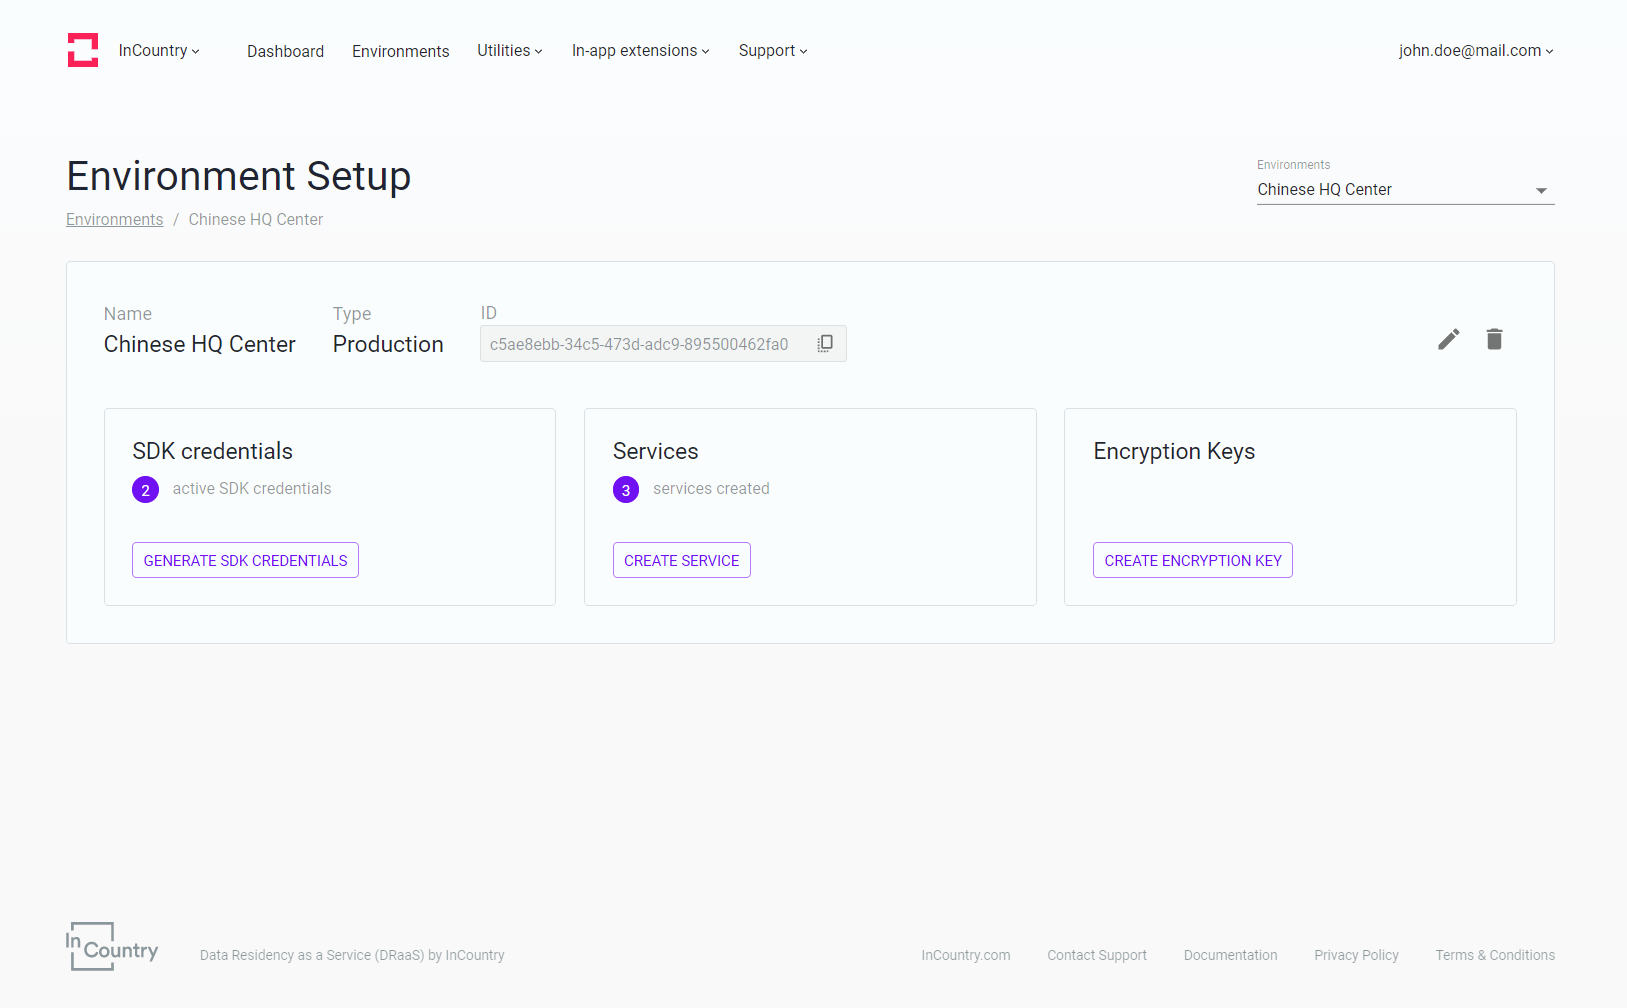Open Environments in the top navigation
Viewport: 1627px width, 1008px height.
coord(400,51)
